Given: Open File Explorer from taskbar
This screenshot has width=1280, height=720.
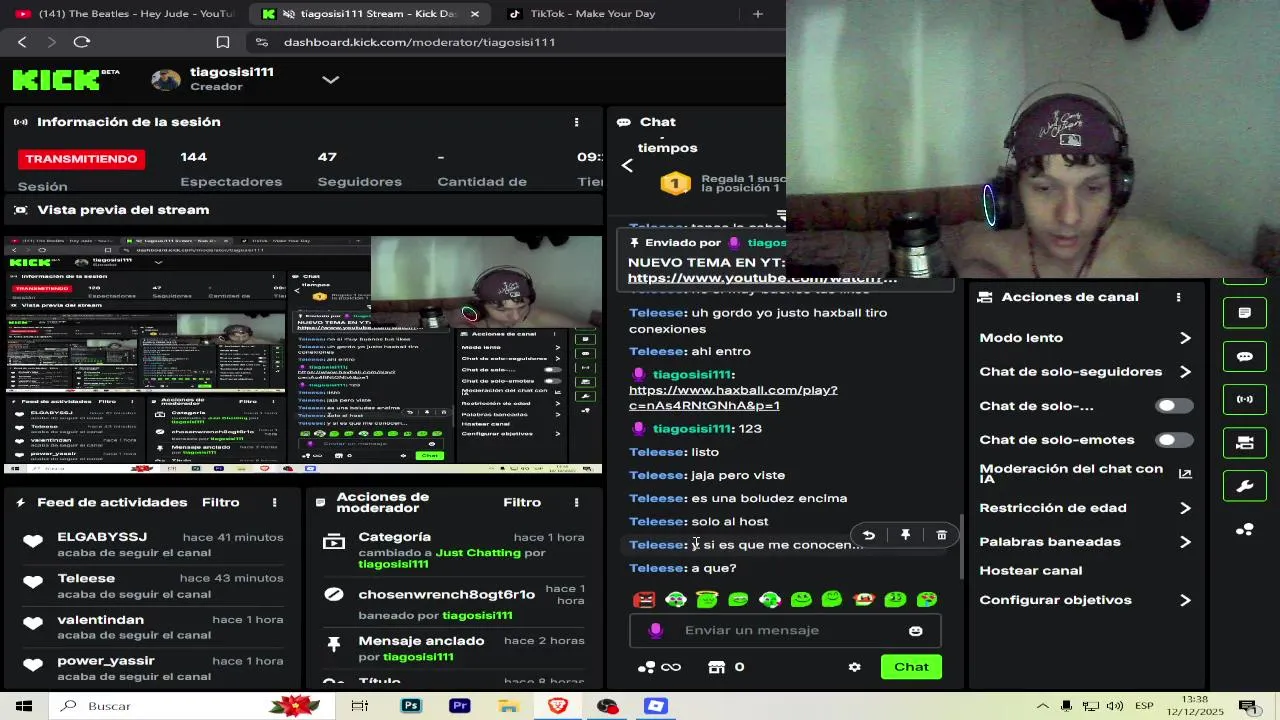Looking at the screenshot, I should pos(509,706).
